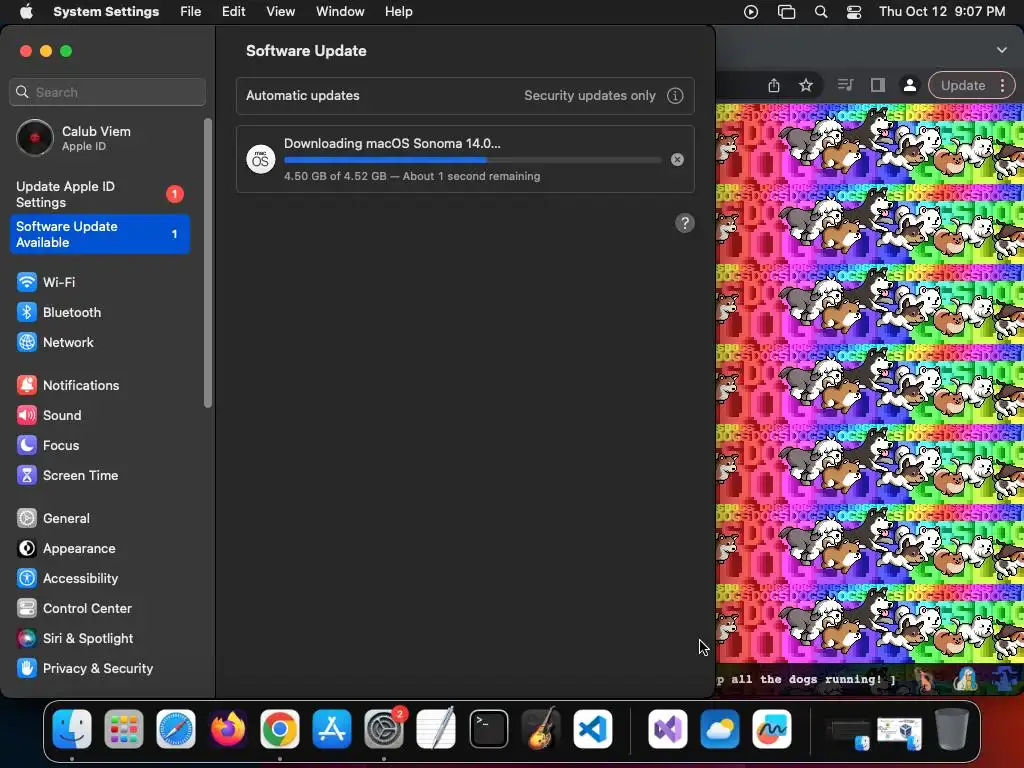
Task: Open GarageBand from the Dock
Action: 541,729
